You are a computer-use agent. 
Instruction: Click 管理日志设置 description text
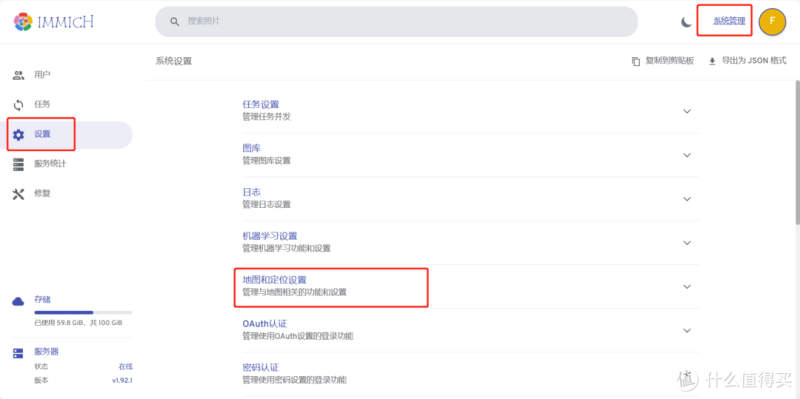click(266, 205)
